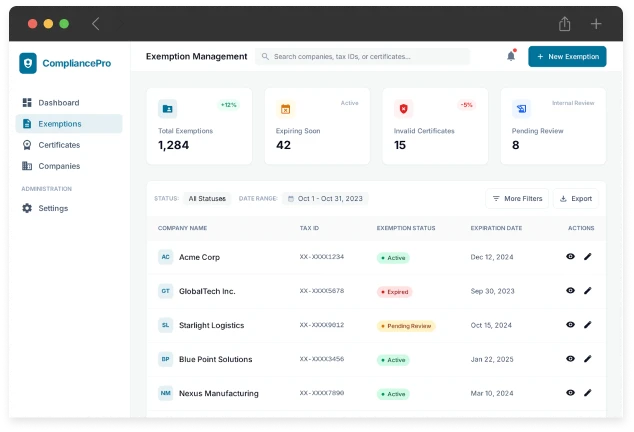634x432 pixels.
Task: Open the date range Oct 1 - Oct 31 picker
Action: click(325, 199)
